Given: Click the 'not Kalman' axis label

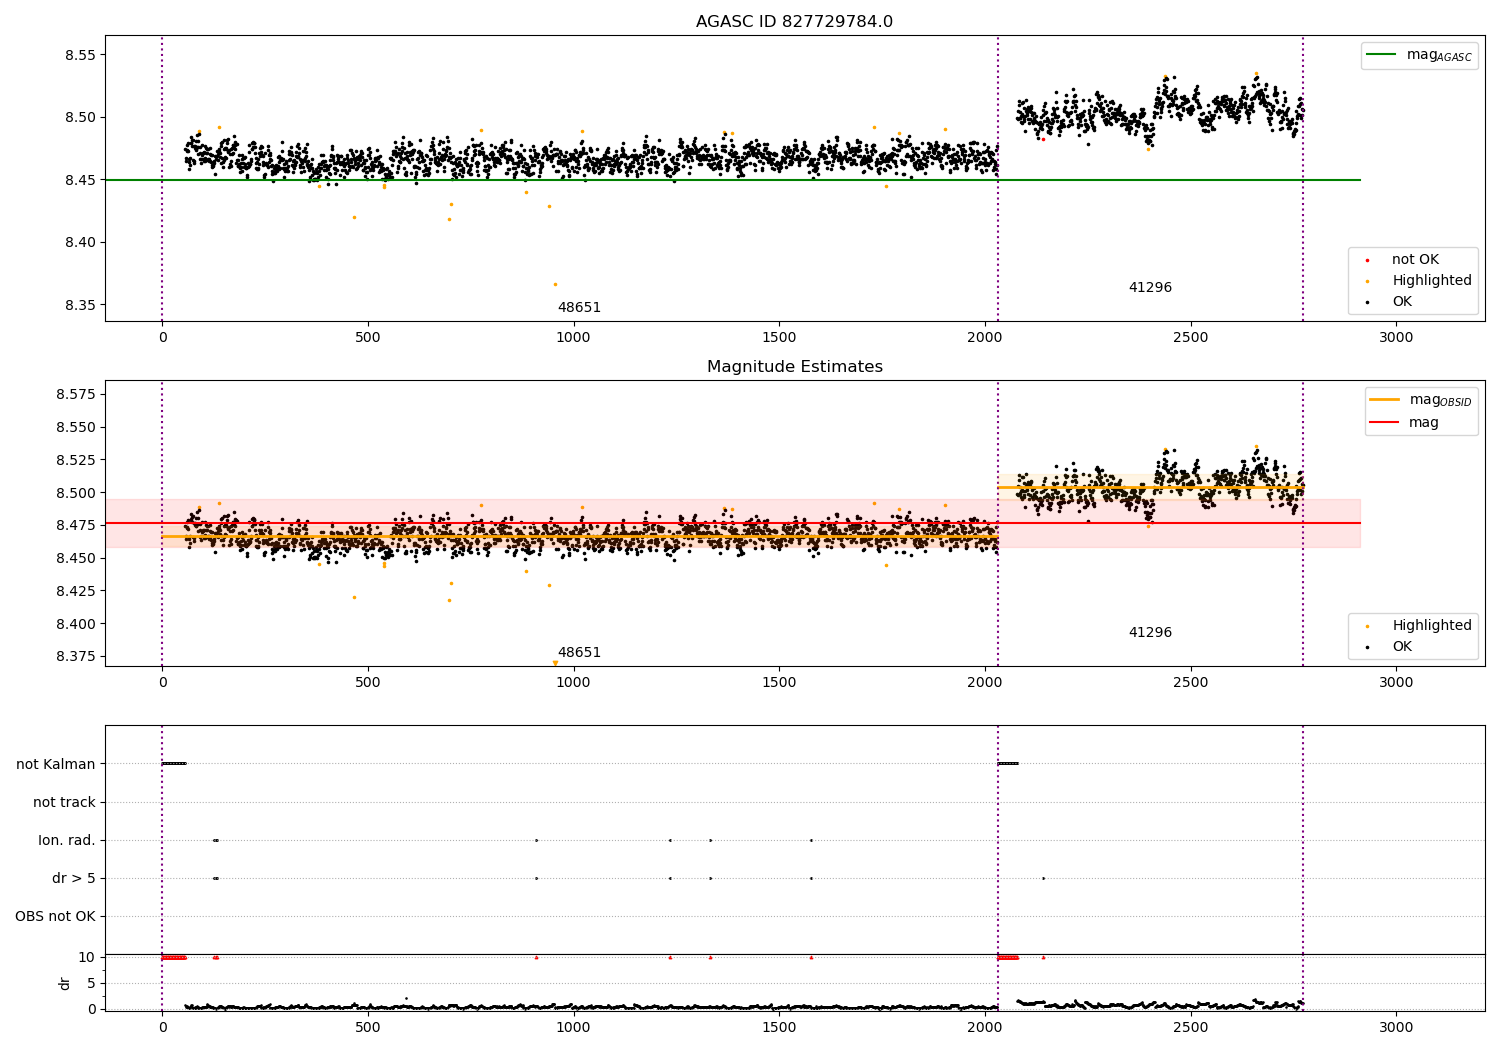Looking at the screenshot, I should pos(56,764).
